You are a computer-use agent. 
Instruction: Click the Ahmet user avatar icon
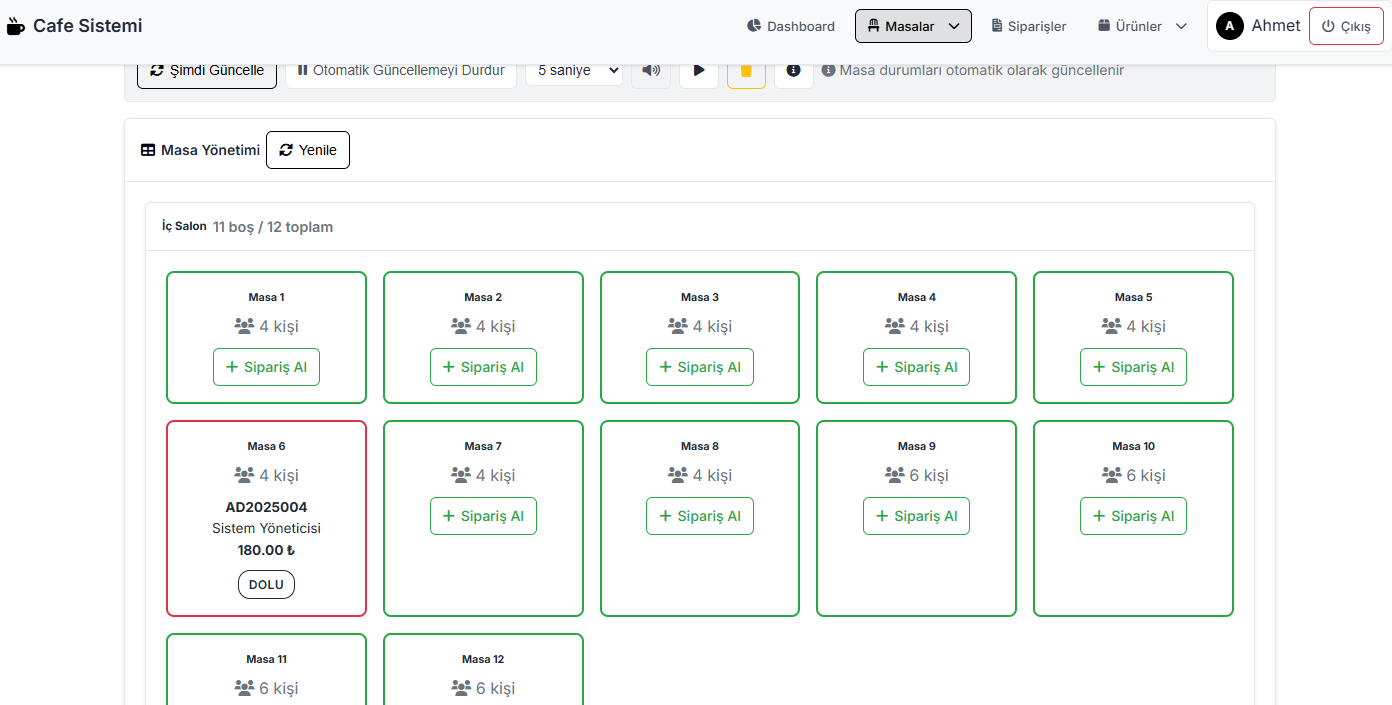point(1229,26)
